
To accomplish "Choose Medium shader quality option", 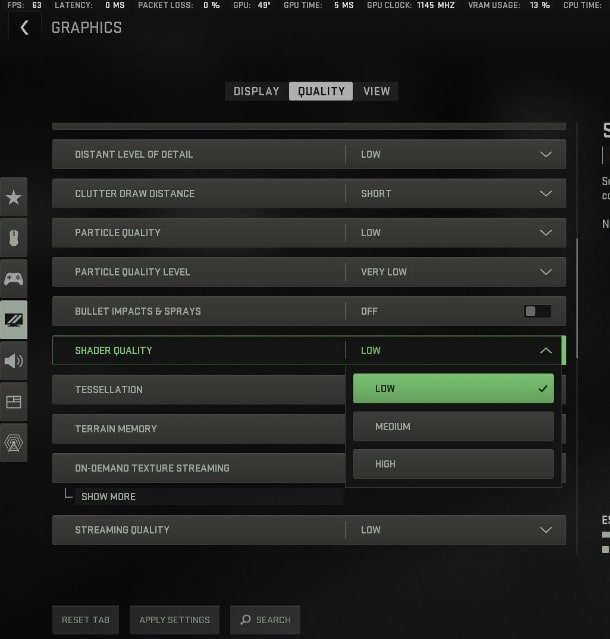I will click(453, 427).
